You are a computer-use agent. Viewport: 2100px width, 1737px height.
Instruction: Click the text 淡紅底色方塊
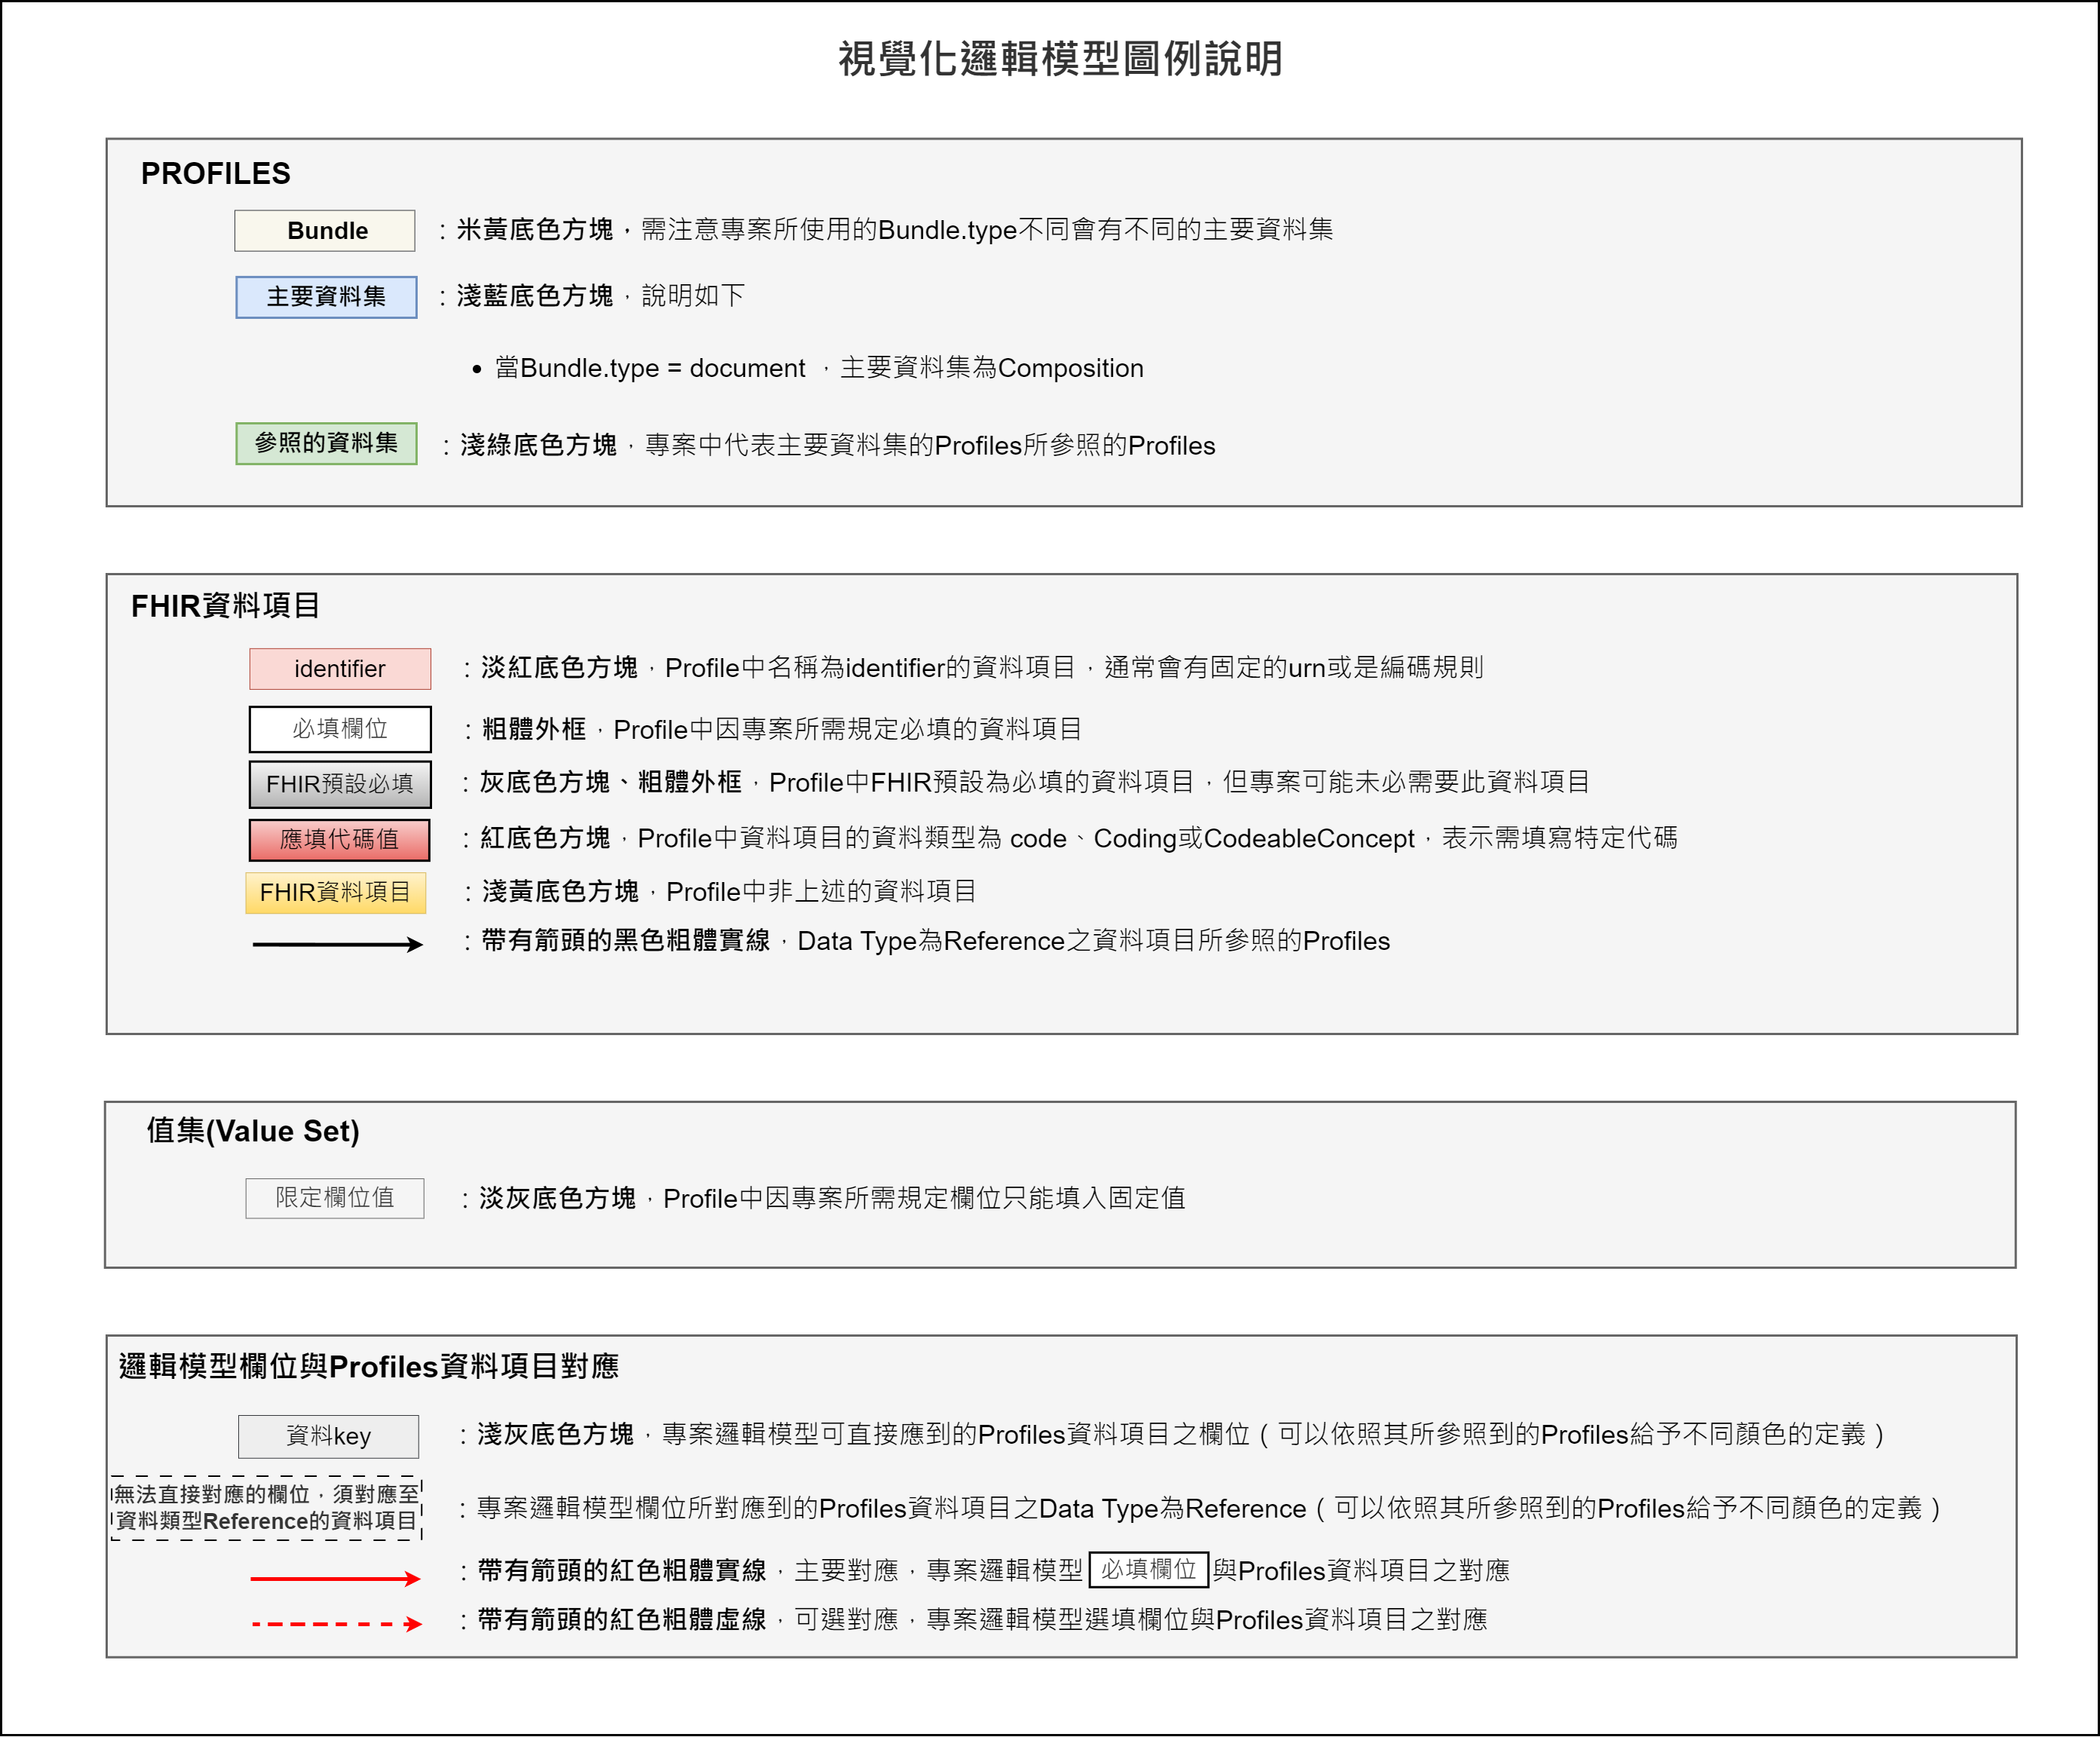(559, 667)
